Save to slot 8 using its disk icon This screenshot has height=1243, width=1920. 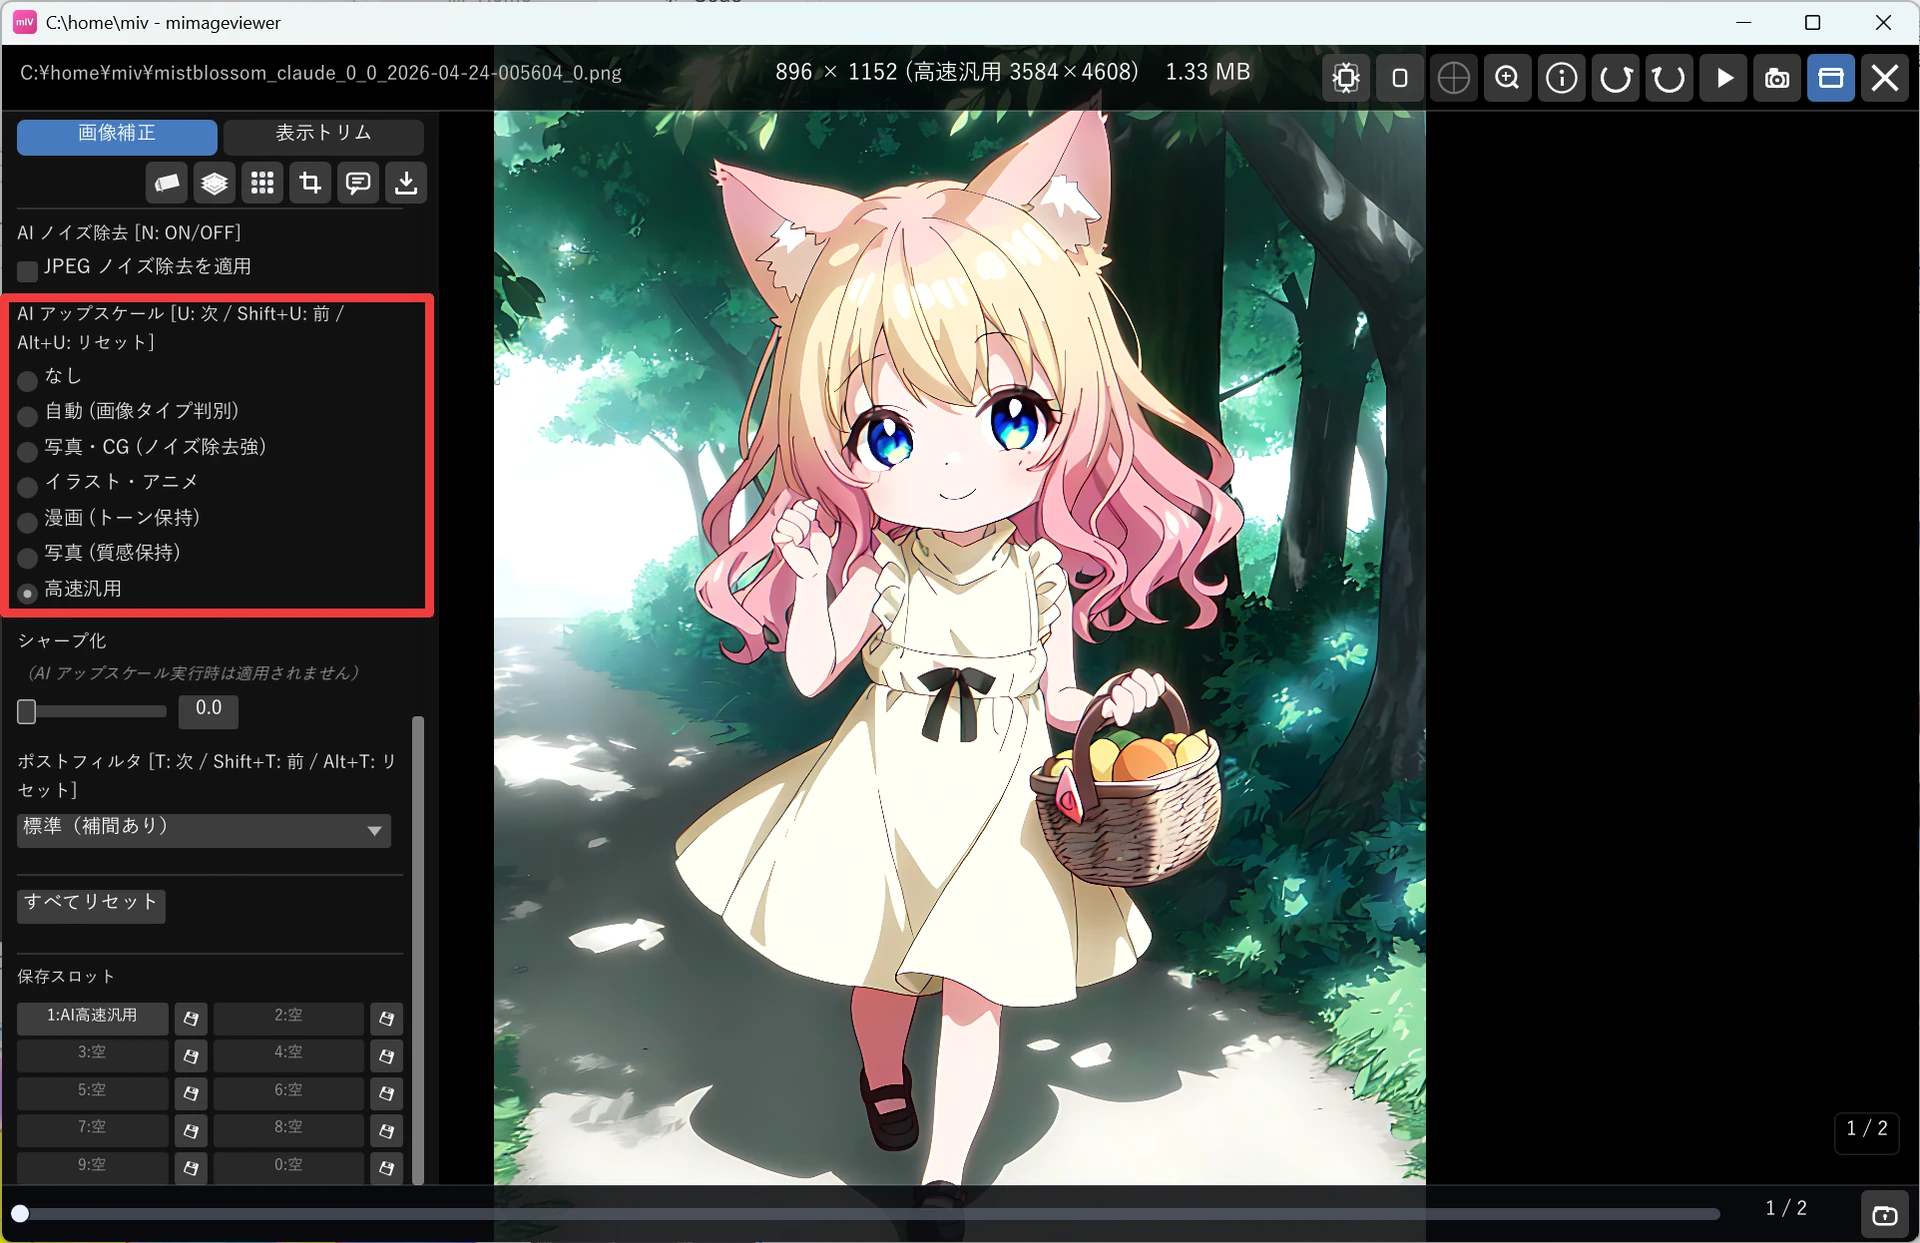pos(386,1131)
